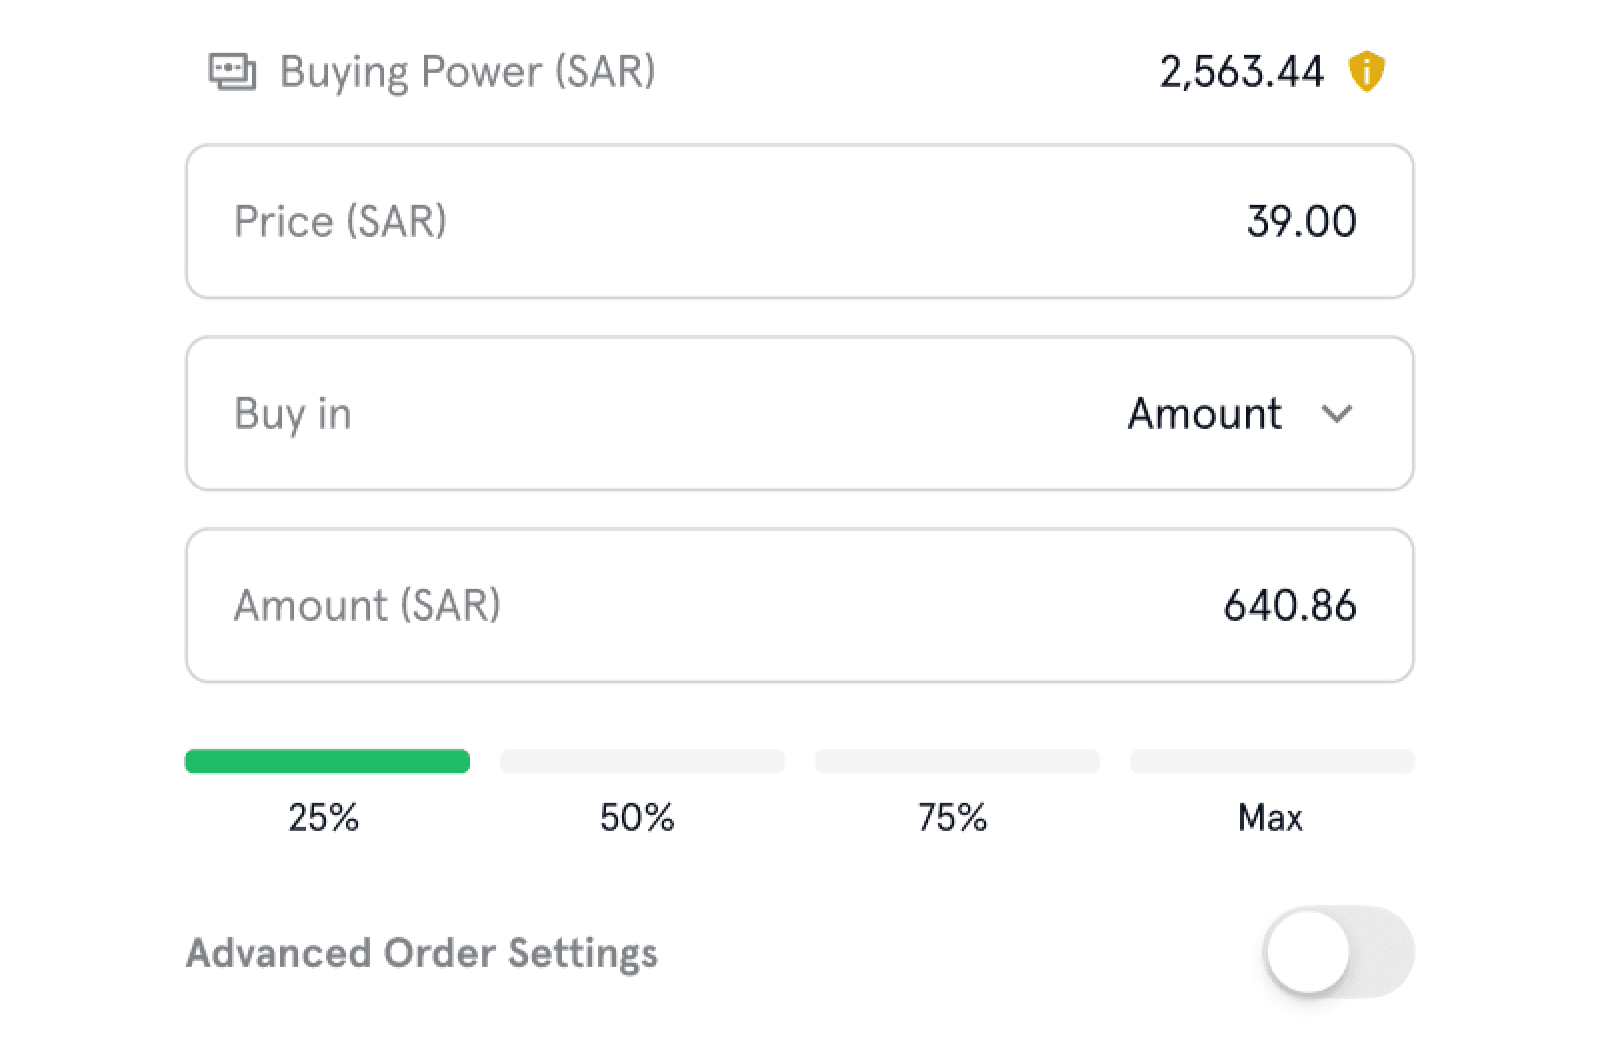This screenshot has height=1040, width=1600.
Task: Expand the Buy in dropdown
Action: [x=800, y=414]
